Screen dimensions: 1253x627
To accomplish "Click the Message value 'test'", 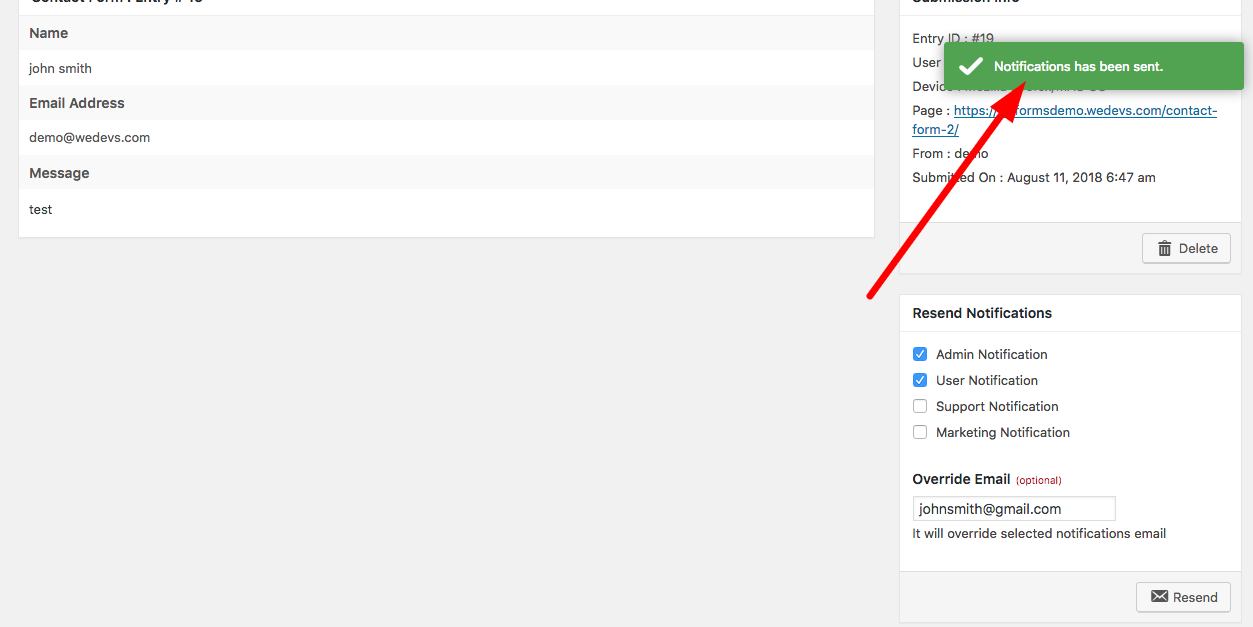I will (40, 209).
